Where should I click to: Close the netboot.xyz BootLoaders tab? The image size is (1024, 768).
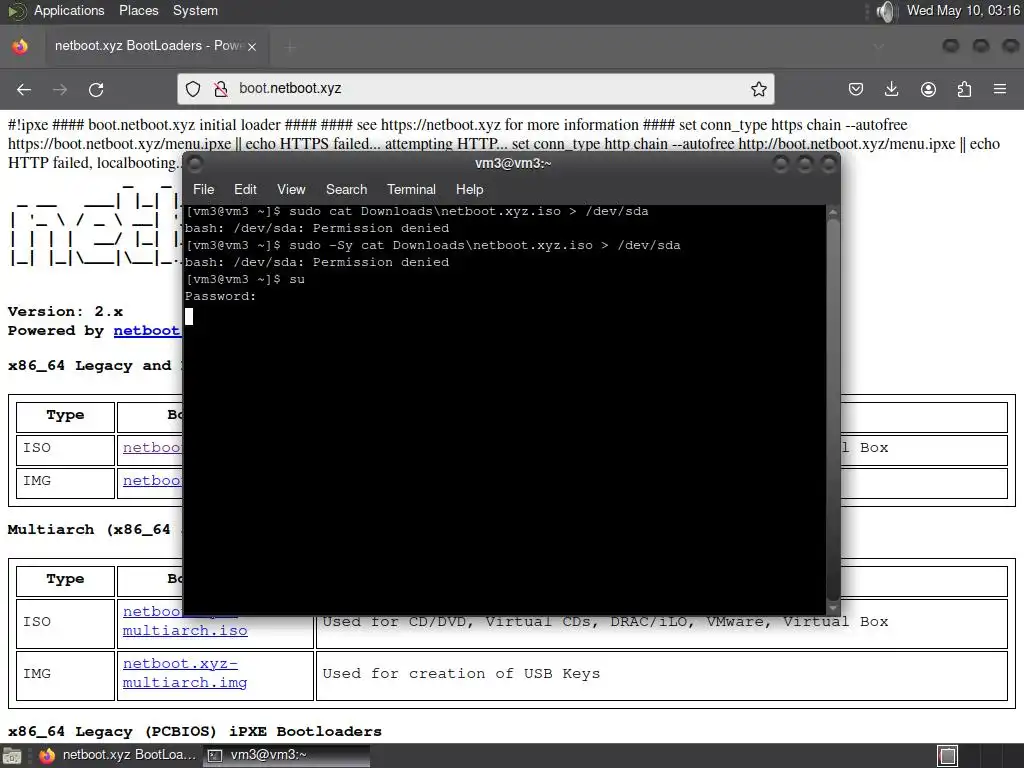click(x=252, y=46)
